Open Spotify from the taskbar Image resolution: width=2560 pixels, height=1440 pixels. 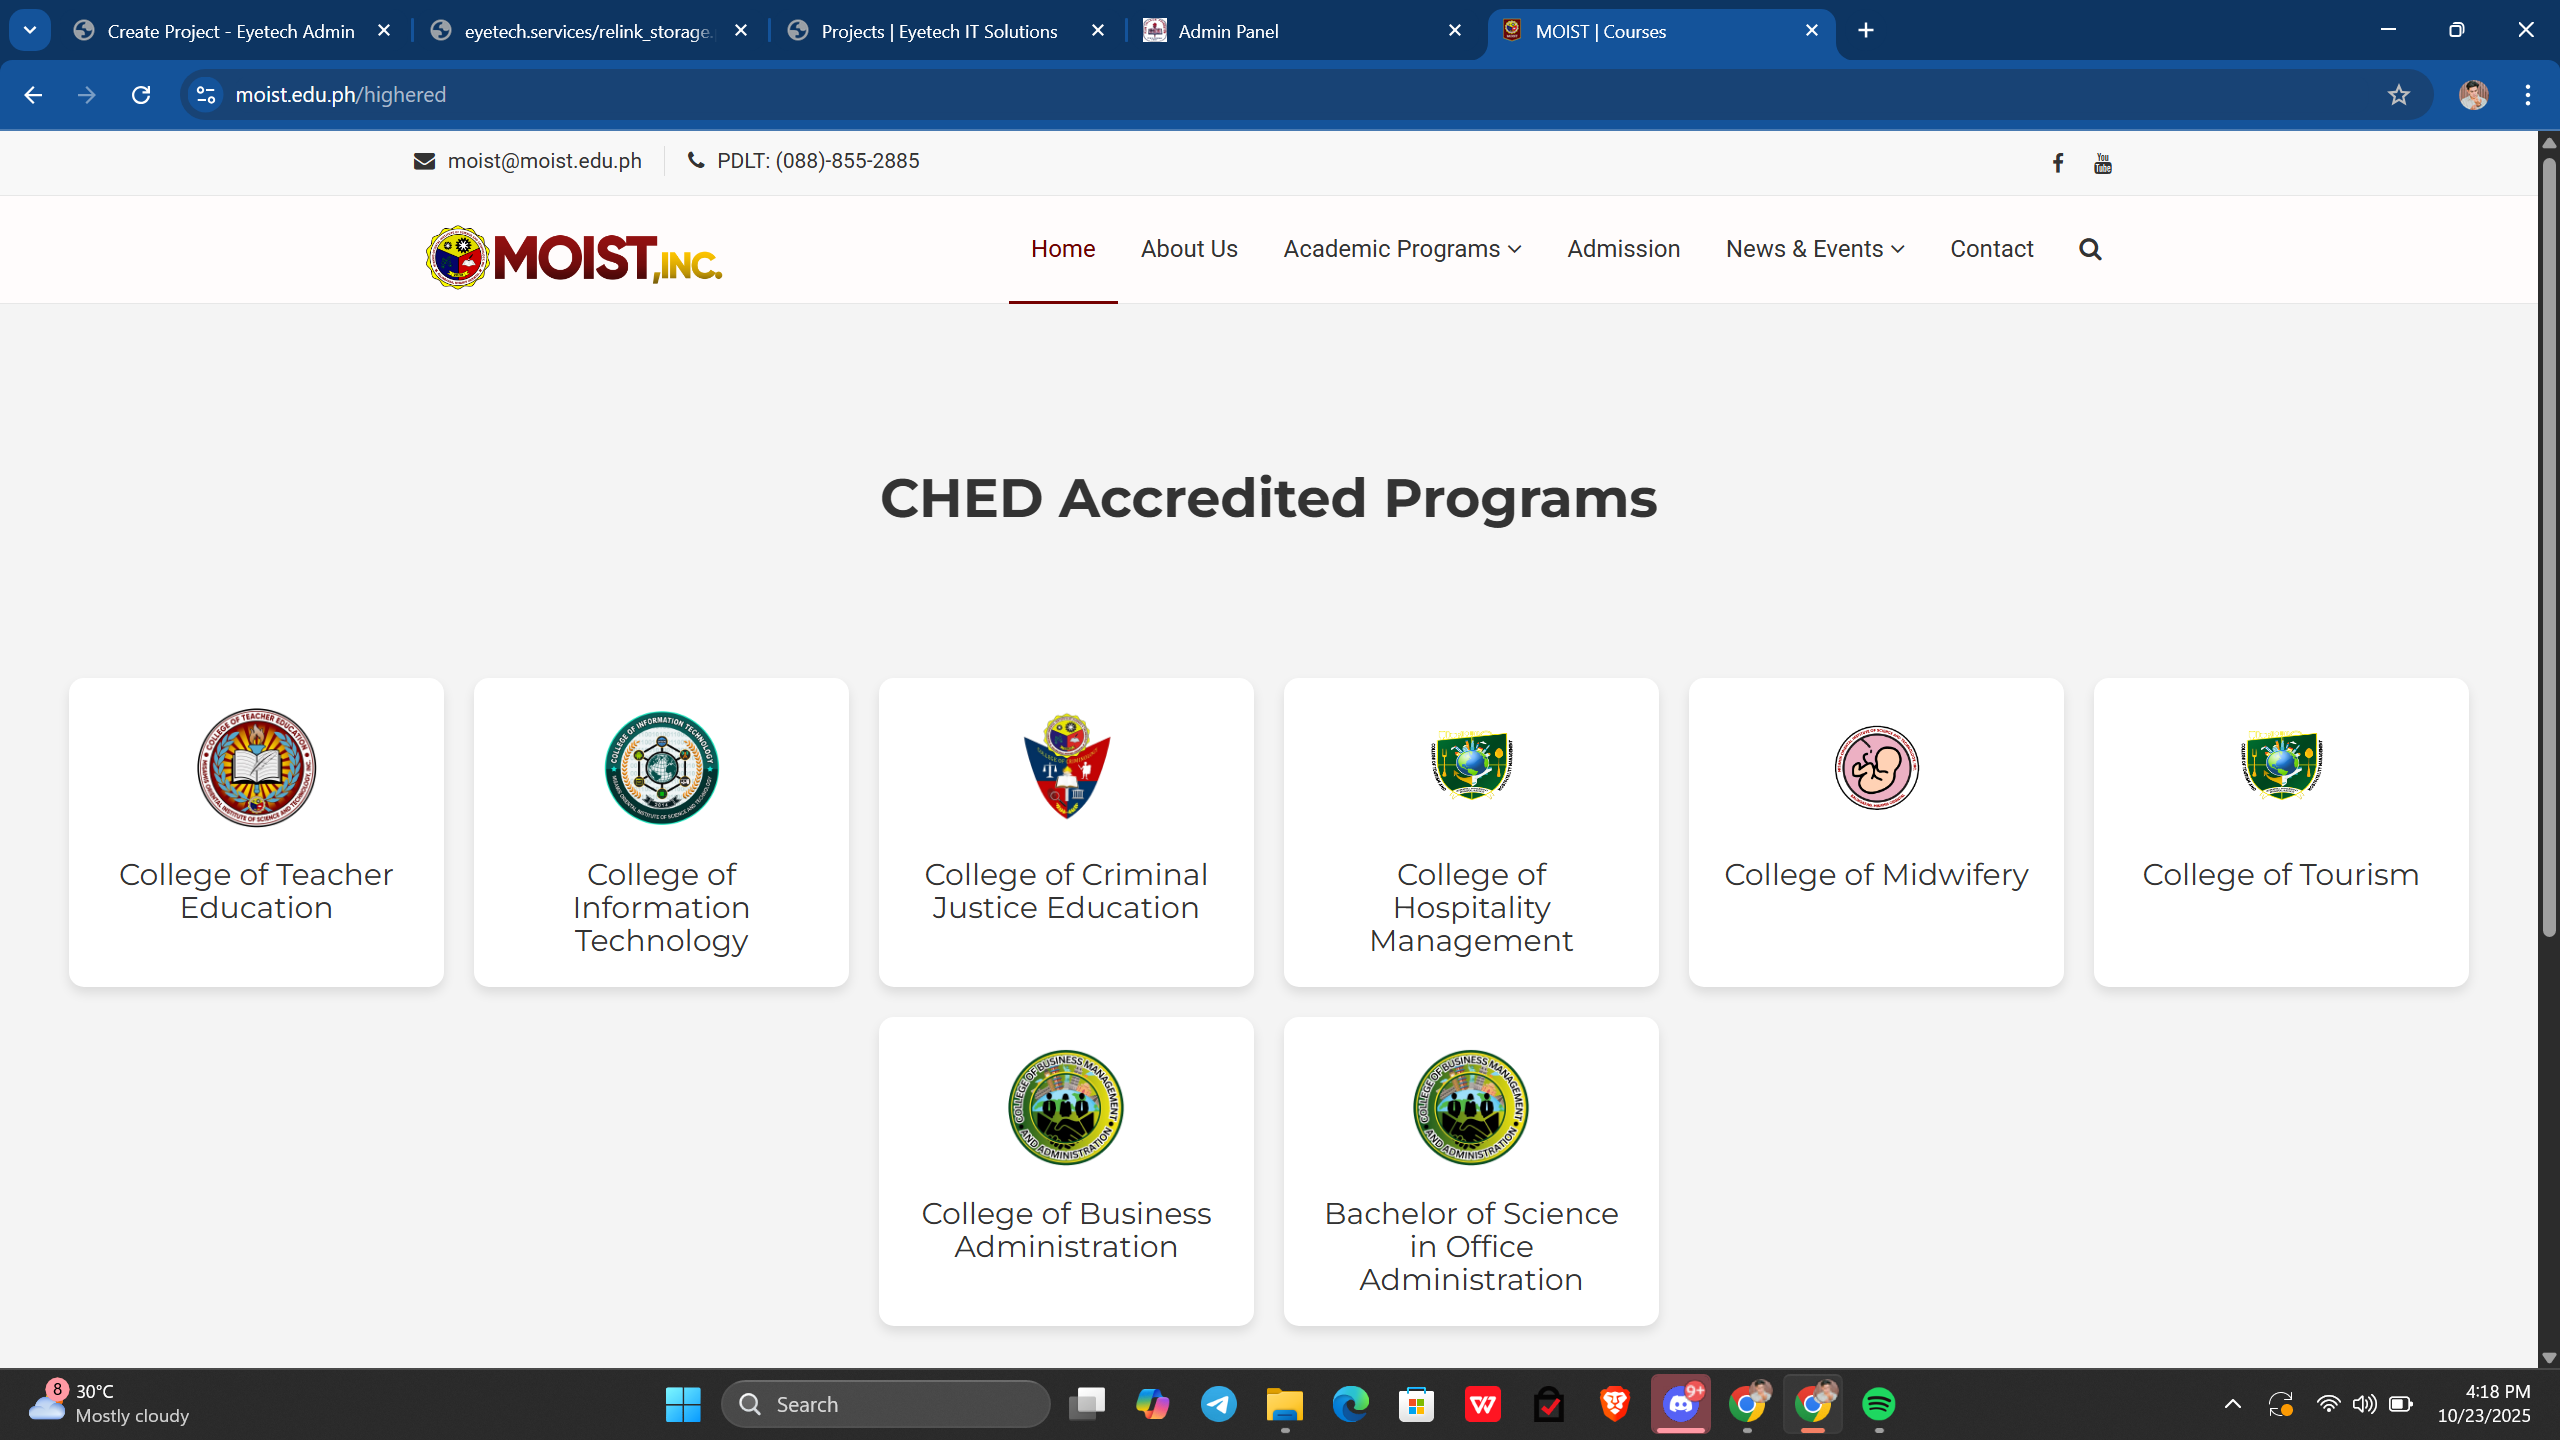[1878, 1404]
